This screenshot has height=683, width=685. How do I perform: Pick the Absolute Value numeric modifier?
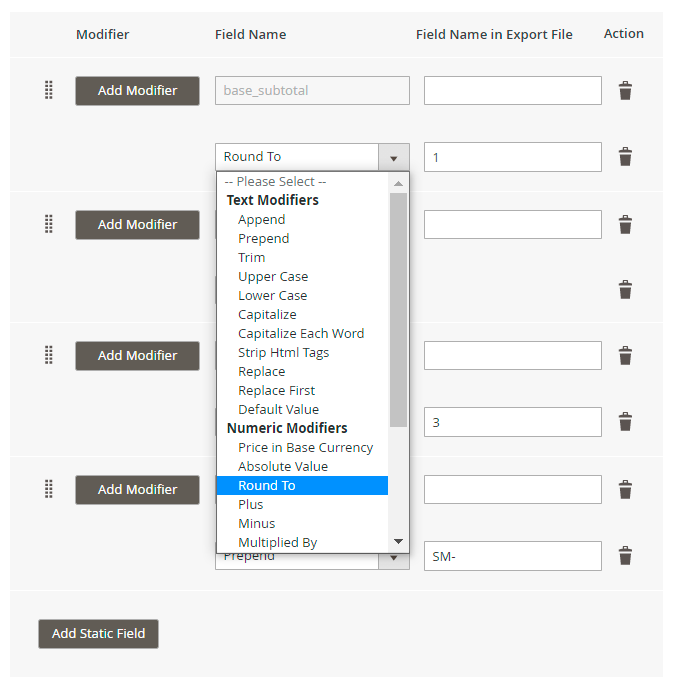(x=283, y=467)
